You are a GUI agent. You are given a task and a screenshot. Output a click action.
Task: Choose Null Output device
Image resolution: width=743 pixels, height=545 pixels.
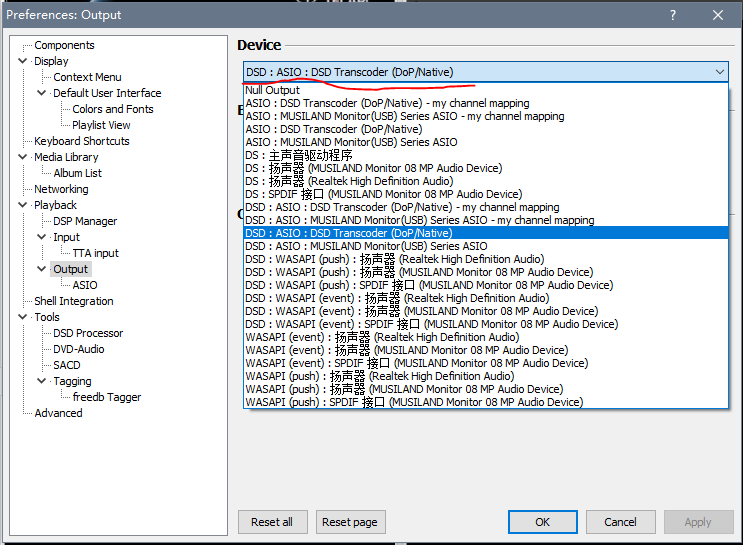coord(486,90)
